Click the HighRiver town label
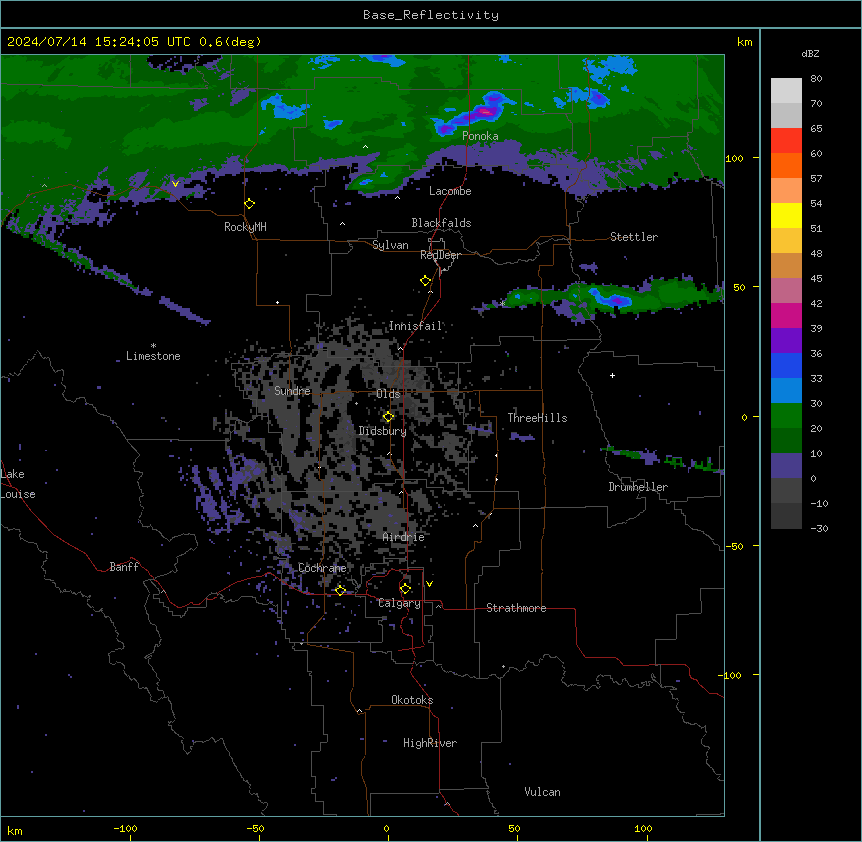 coord(430,743)
